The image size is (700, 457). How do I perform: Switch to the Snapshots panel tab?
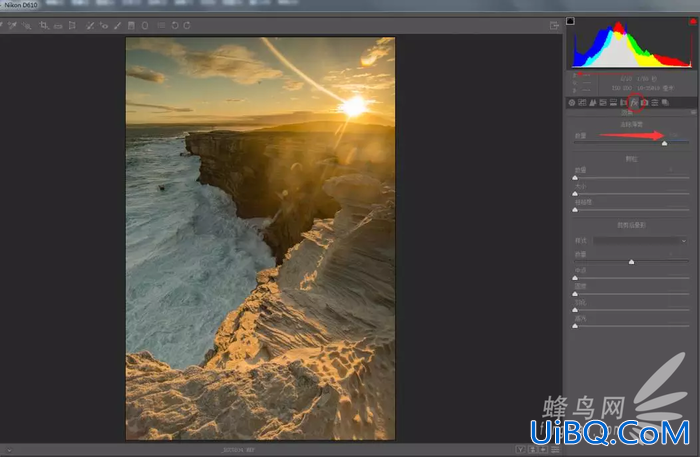click(x=665, y=103)
